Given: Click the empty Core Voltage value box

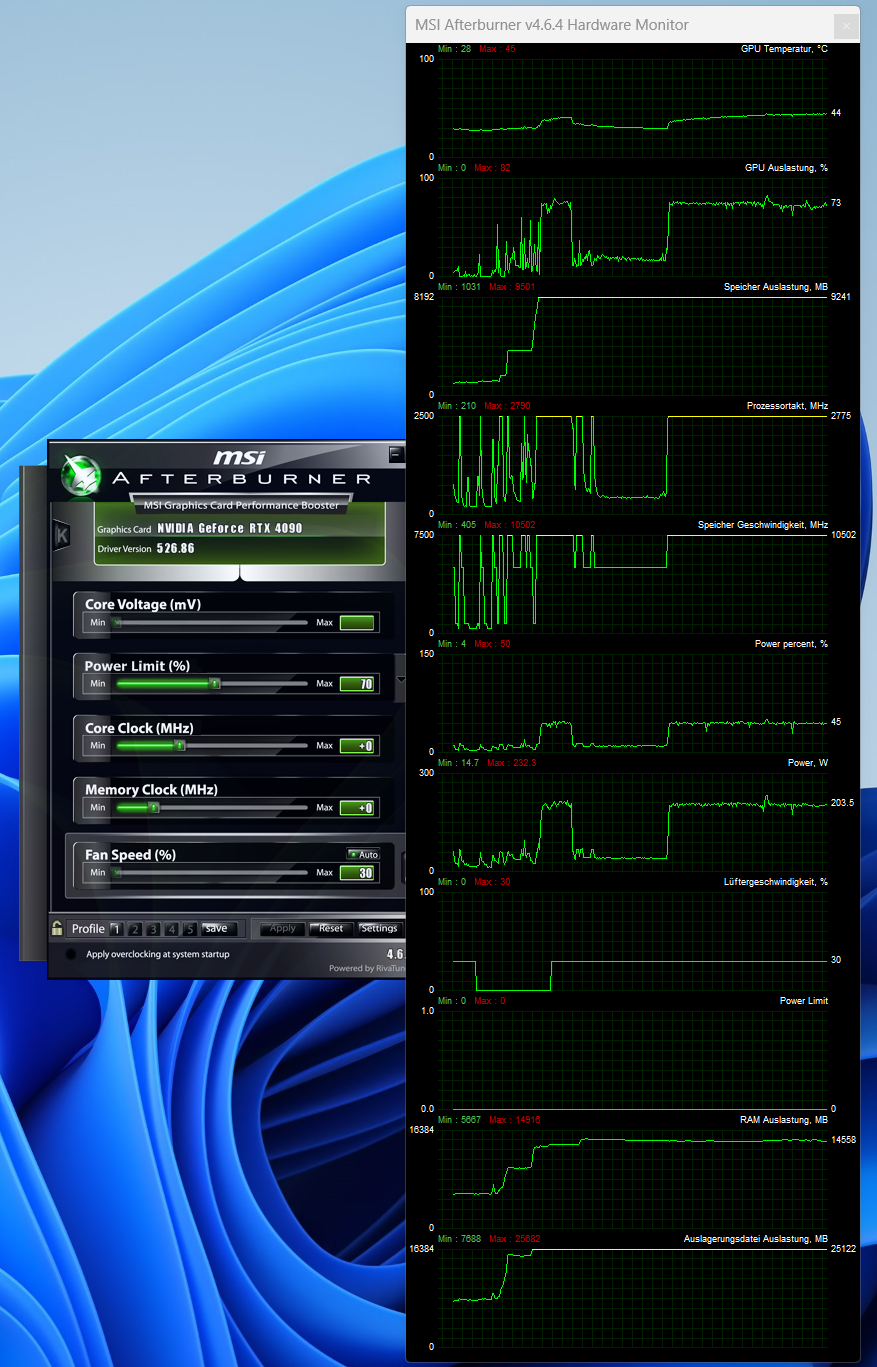Looking at the screenshot, I should coord(357,623).
